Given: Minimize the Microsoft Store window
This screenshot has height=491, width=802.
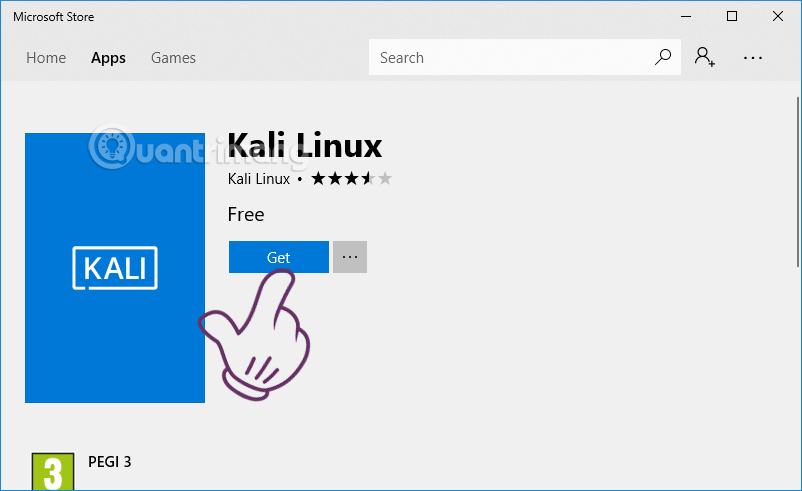Looking at the screenshot, I should point(686,16).
